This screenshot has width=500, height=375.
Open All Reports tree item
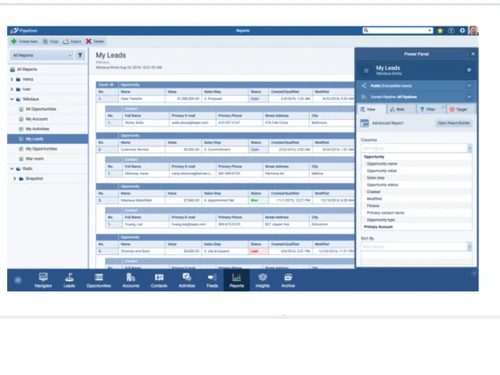click(x=27, y=69)
